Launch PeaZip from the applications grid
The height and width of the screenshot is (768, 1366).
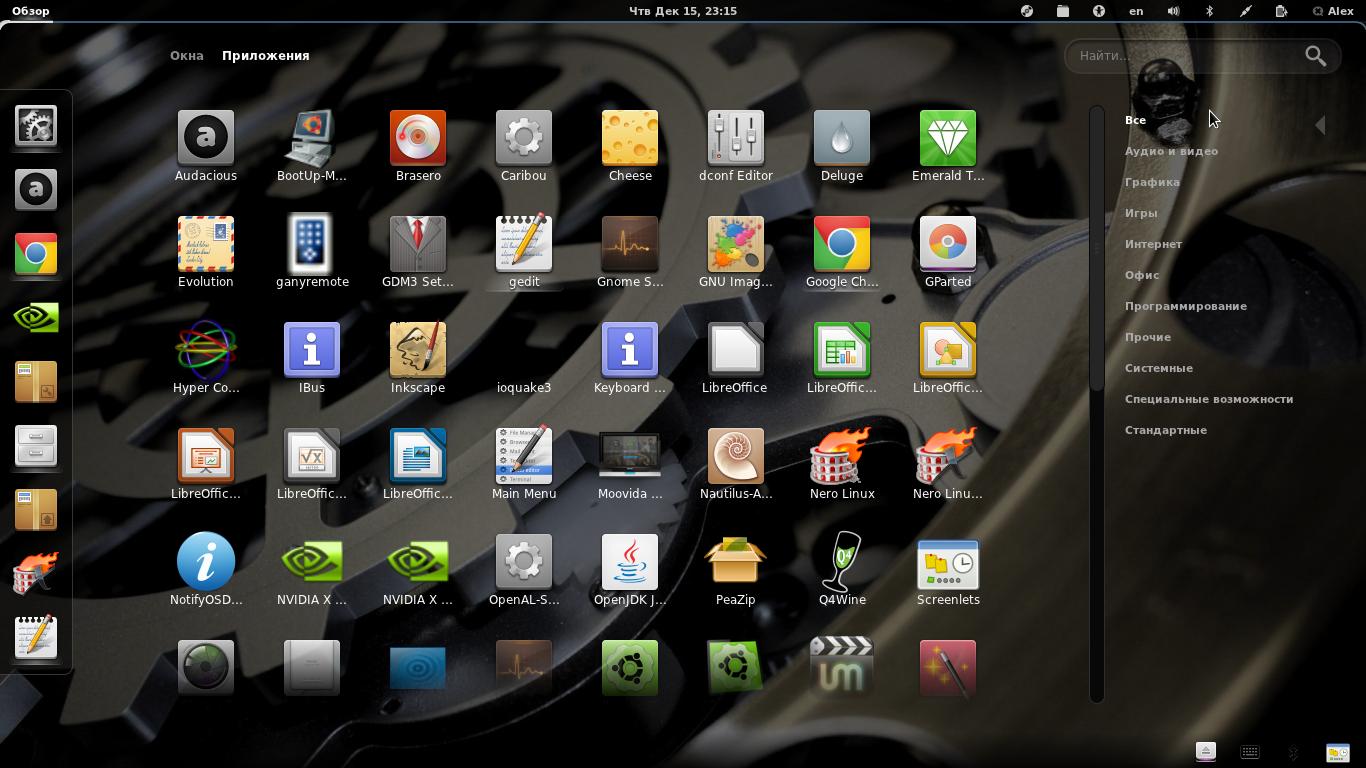[736, 570]
